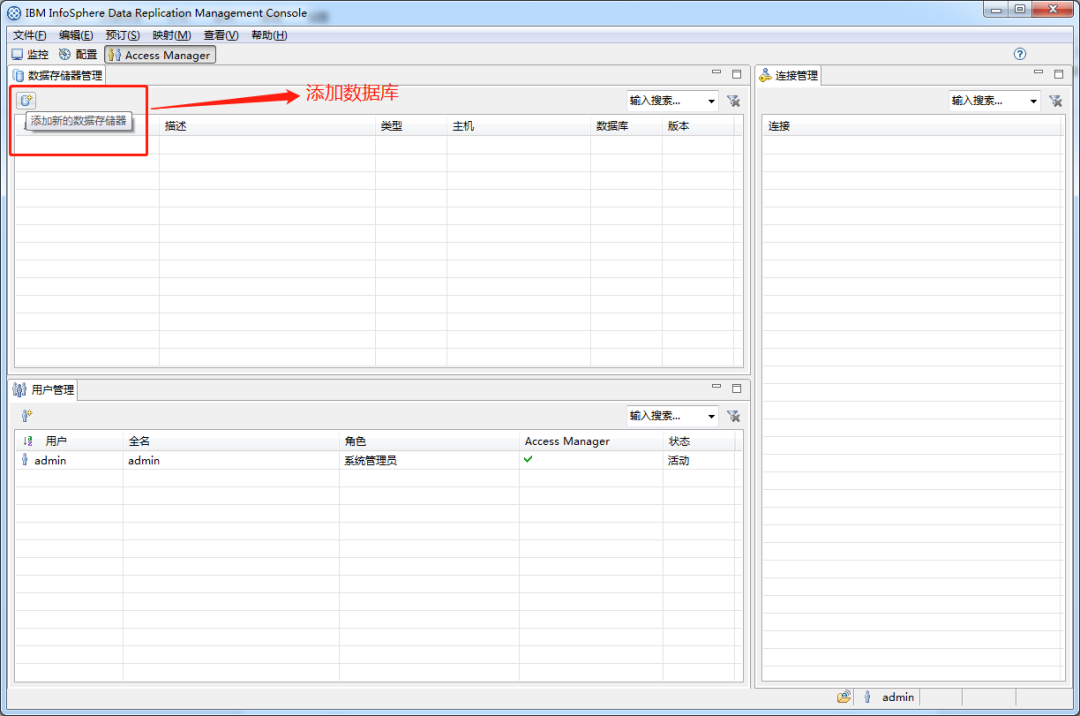Open the 文件(F) menu
Screen dimensions: 1080x716
[x=30, y=35]
